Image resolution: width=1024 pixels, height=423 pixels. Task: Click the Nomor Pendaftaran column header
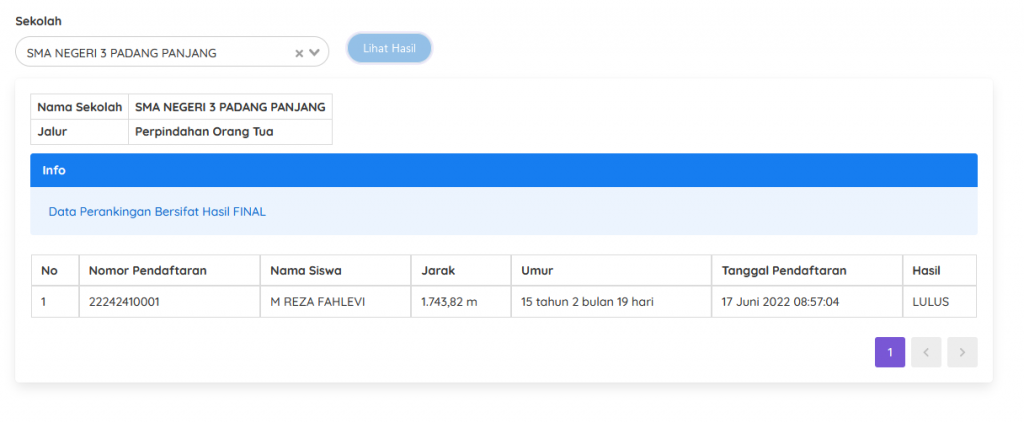(147, 270)
